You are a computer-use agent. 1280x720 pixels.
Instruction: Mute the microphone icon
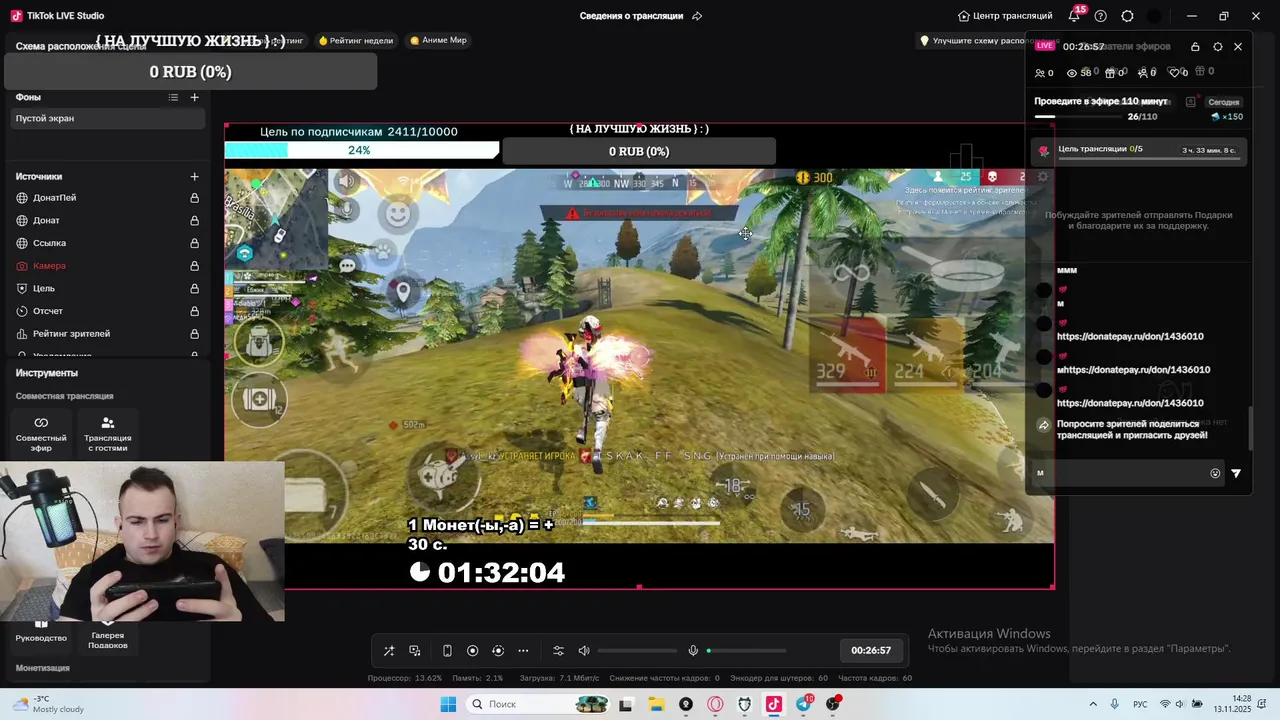click(x=693, y=651)
